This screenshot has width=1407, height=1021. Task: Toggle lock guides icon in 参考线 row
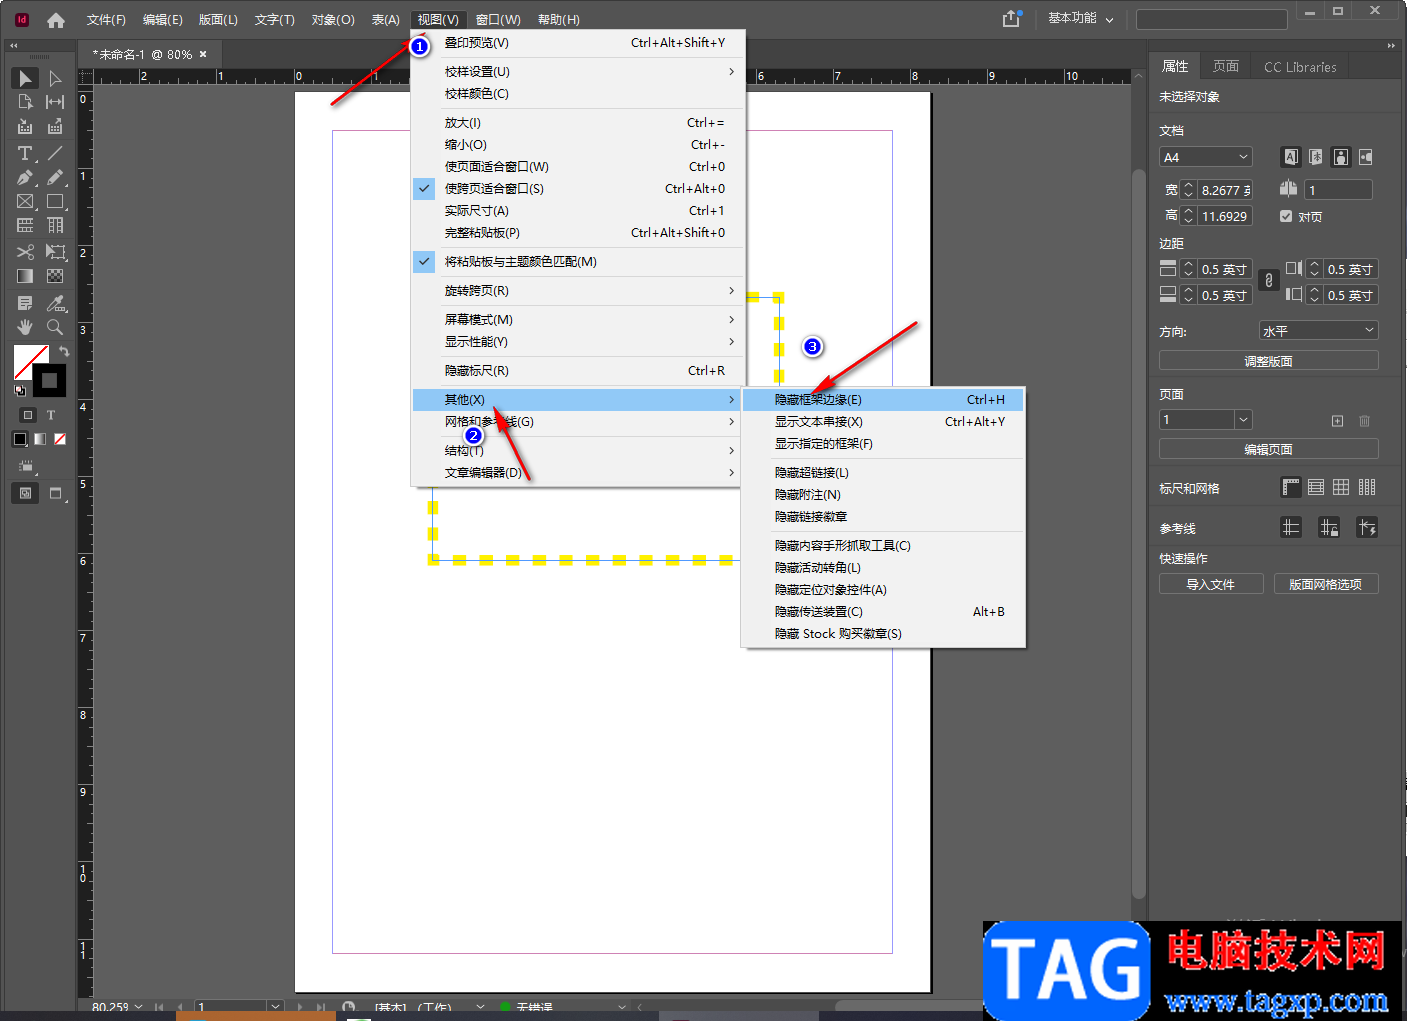click(1329, 527)
